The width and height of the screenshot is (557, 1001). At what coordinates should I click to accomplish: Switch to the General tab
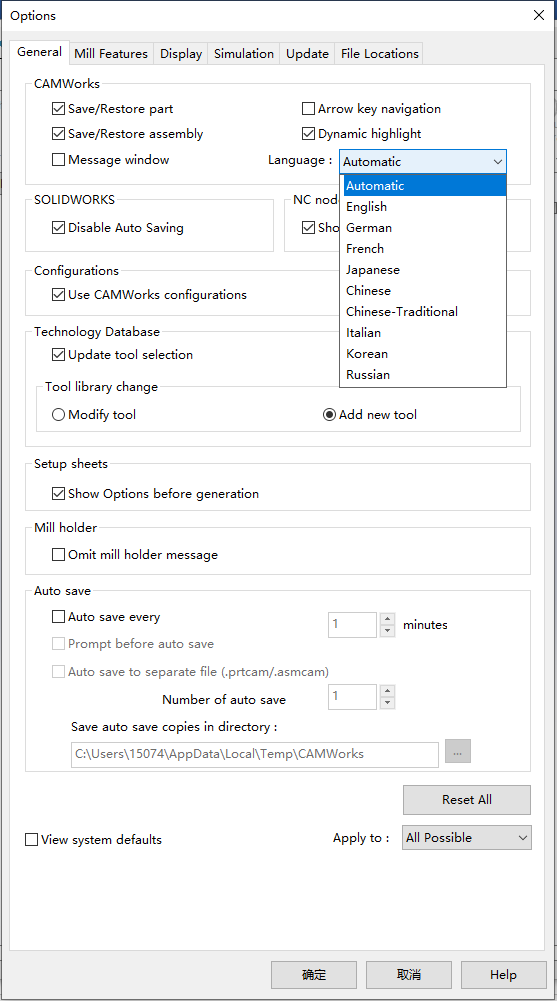[40, 52]
